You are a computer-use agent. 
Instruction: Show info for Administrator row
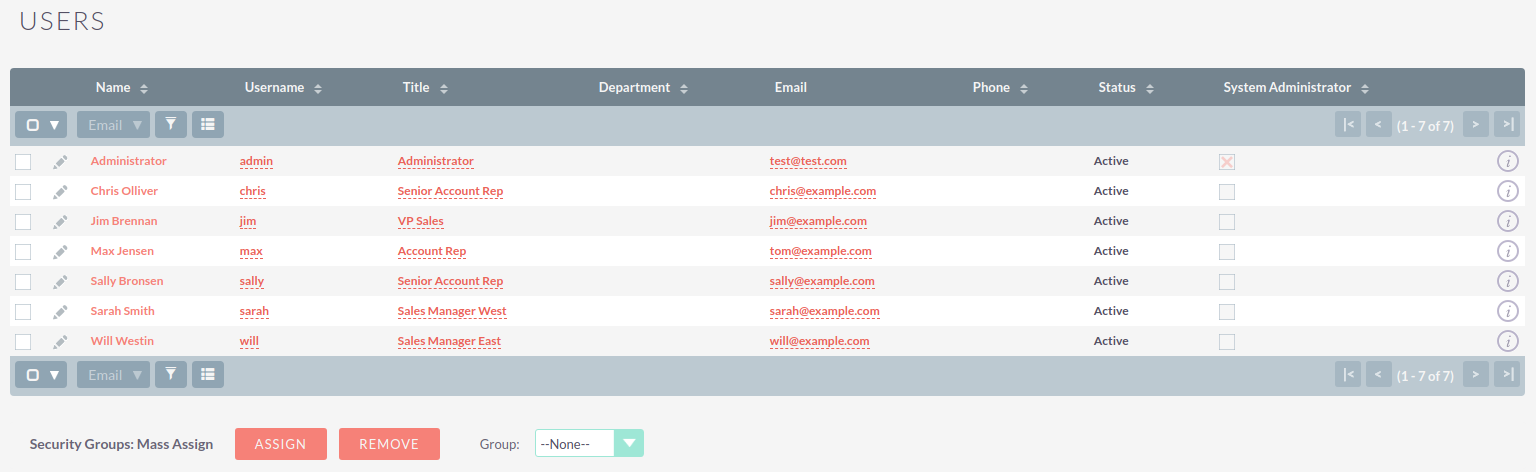pos(1507,161)
